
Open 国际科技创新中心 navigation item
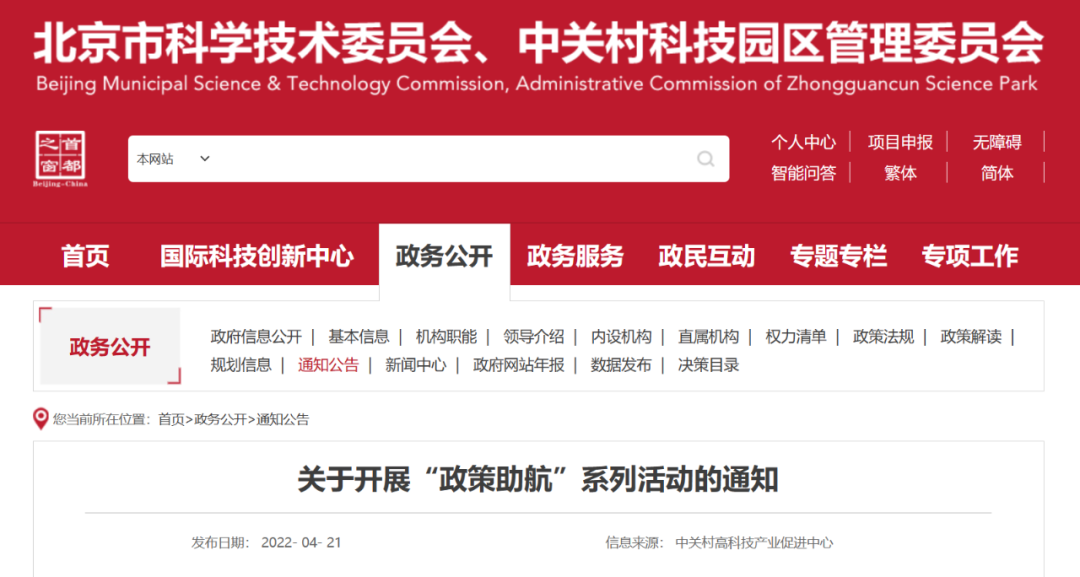pos(257,256)
